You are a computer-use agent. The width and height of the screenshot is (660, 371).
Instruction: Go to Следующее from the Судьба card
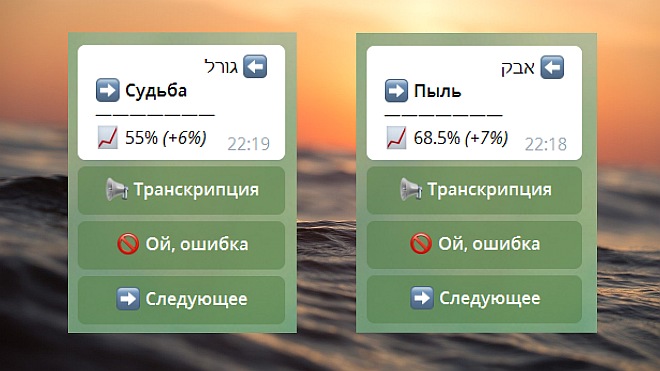(x=181, y=300)
